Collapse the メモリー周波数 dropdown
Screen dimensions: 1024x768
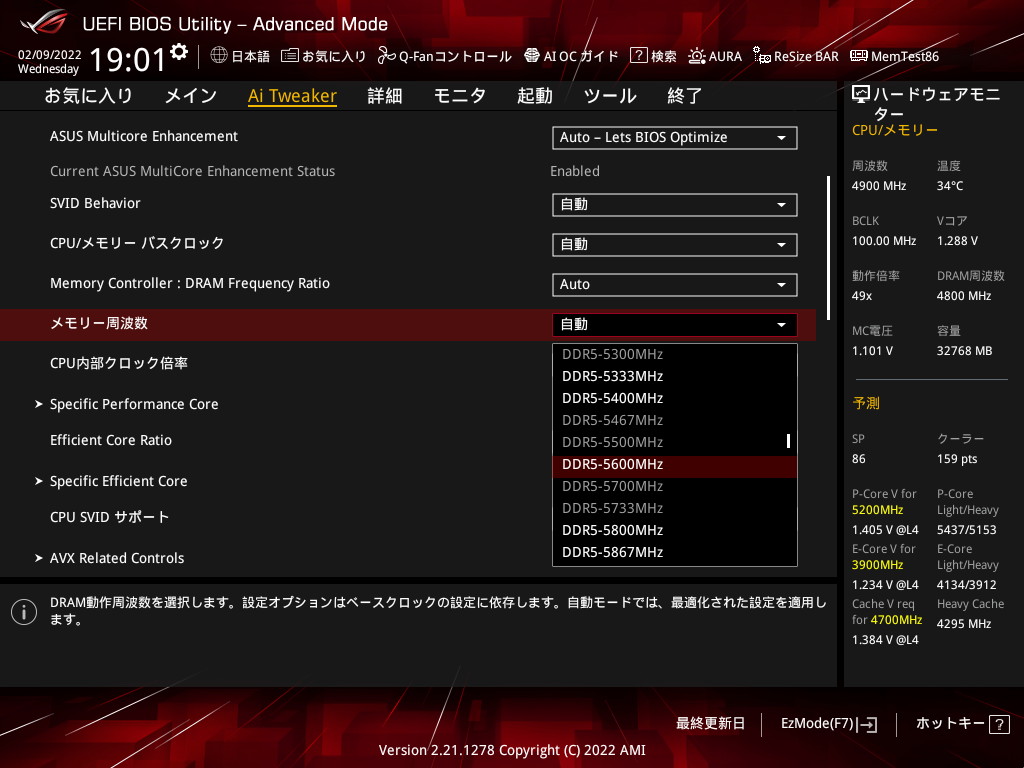[675, 325]
